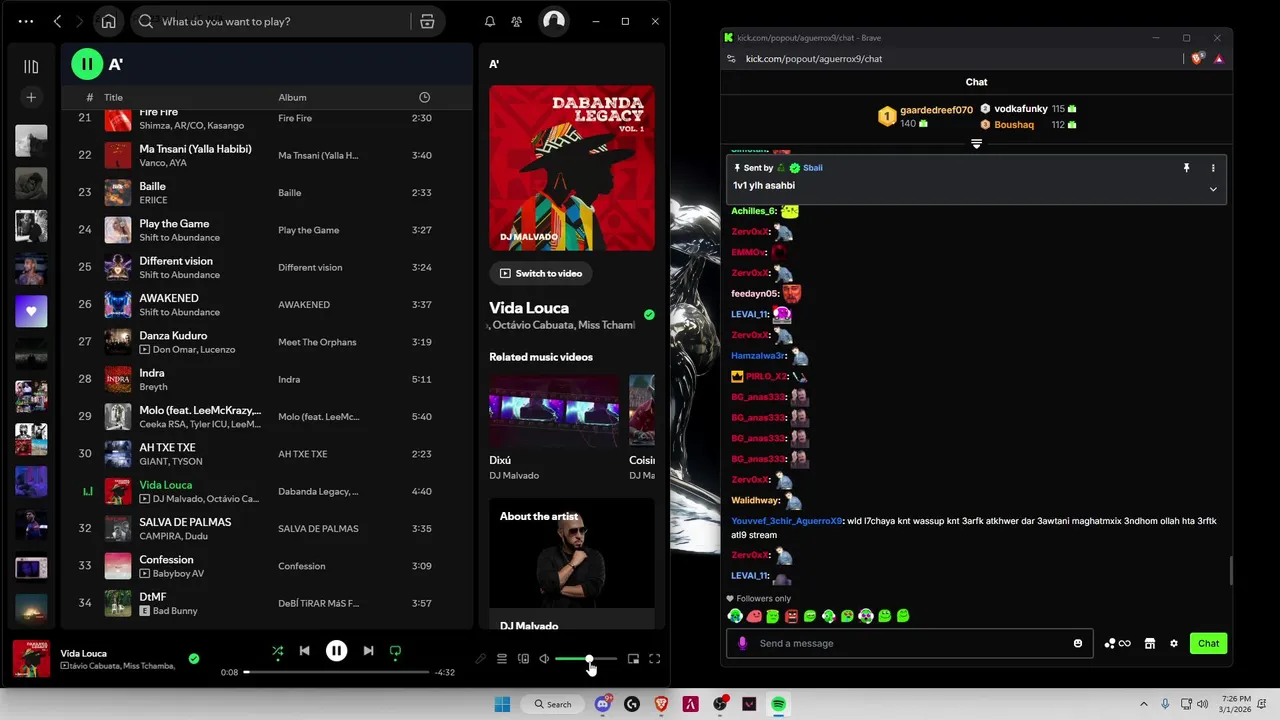The height and width of the screenshot is (720, 1280).
Task: Click the duration clock column header
Action: tap(424, 97)
